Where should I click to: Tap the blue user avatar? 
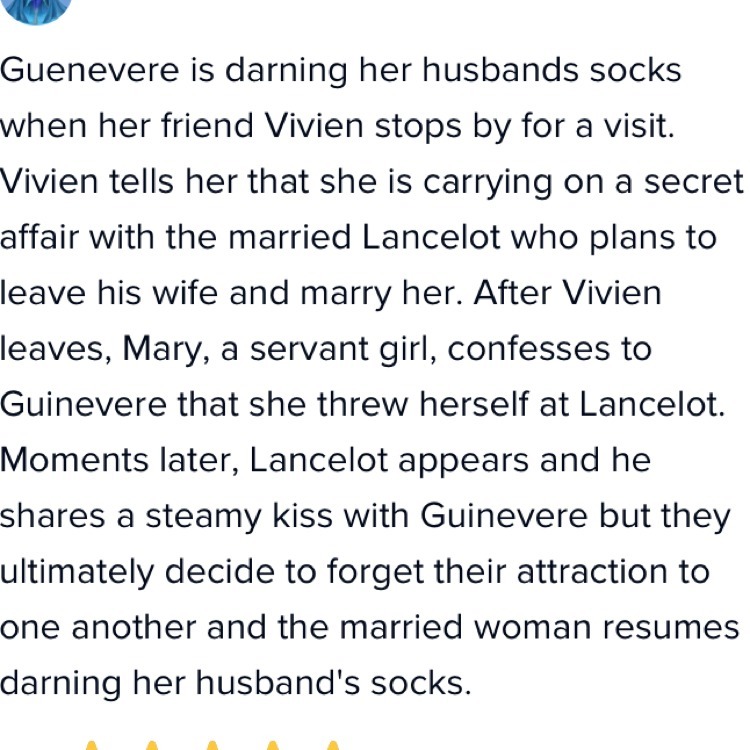(x=36, y=8)
